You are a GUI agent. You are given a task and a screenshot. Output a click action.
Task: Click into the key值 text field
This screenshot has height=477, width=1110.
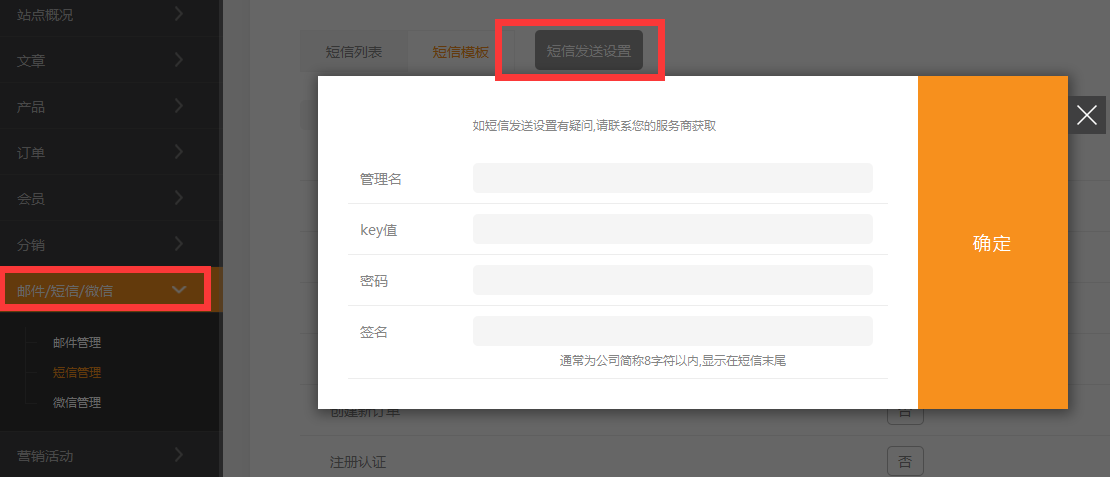pos(672,229)
